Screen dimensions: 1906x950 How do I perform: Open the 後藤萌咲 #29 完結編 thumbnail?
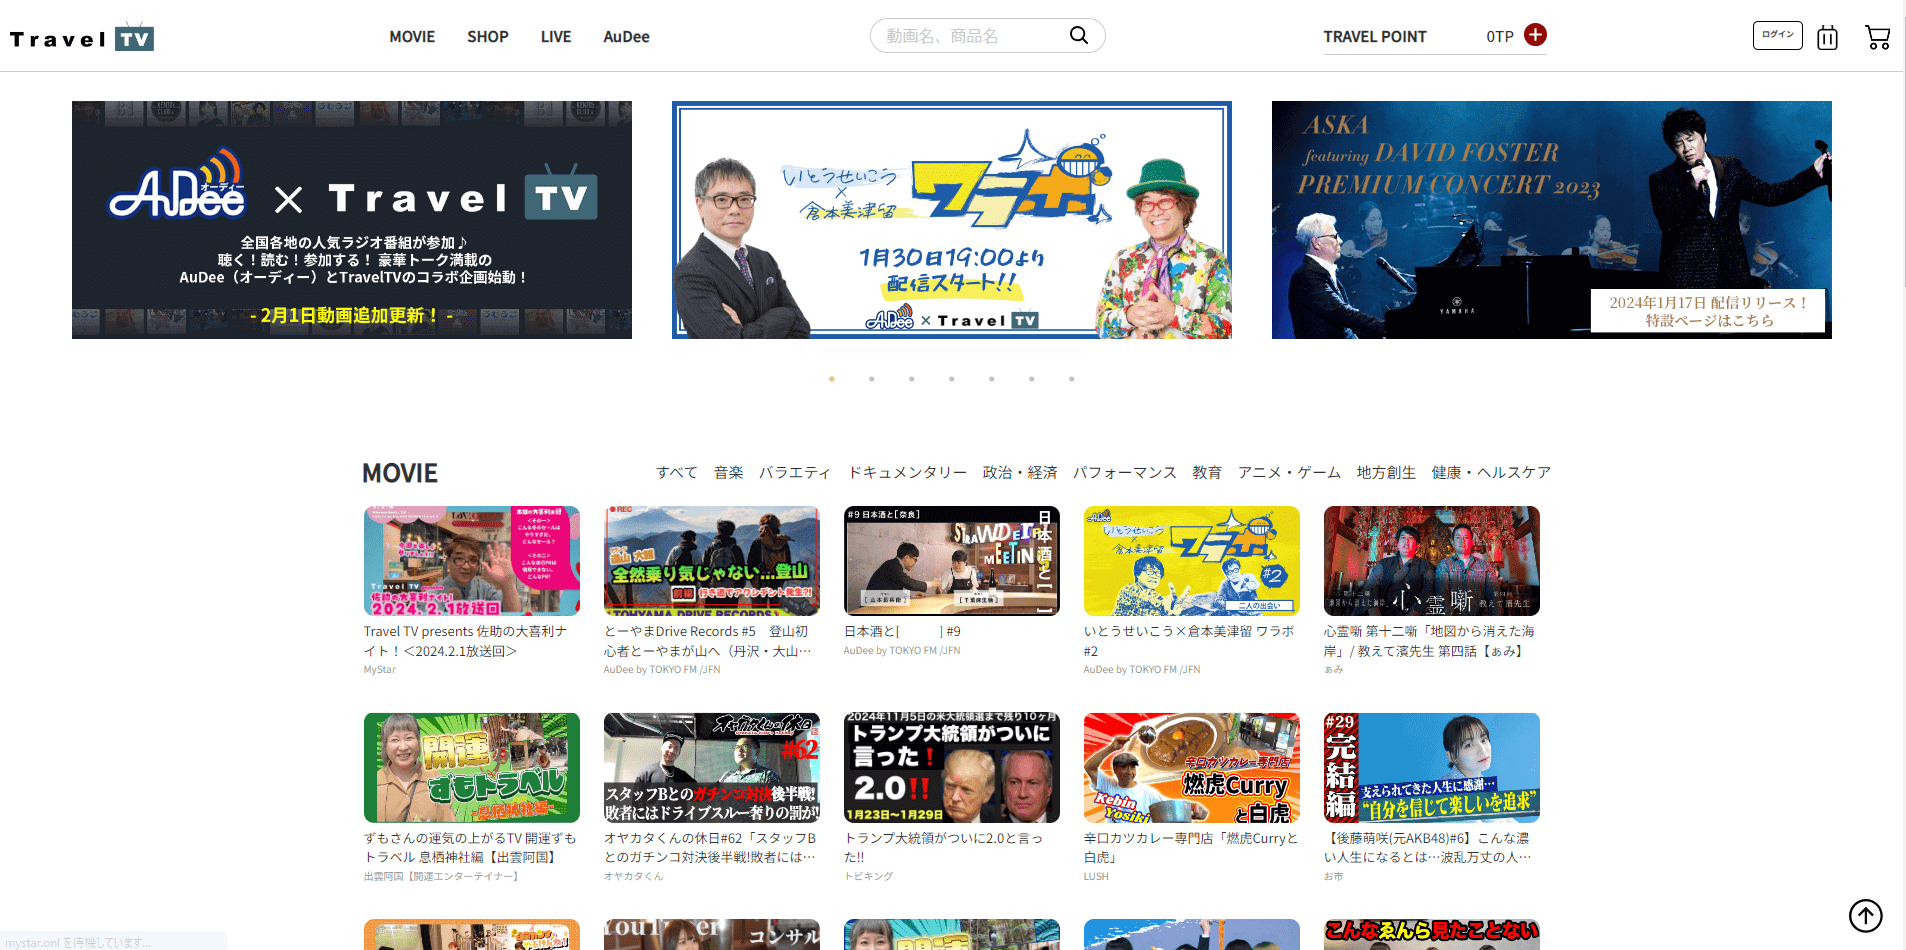(x=1432, y=768)
